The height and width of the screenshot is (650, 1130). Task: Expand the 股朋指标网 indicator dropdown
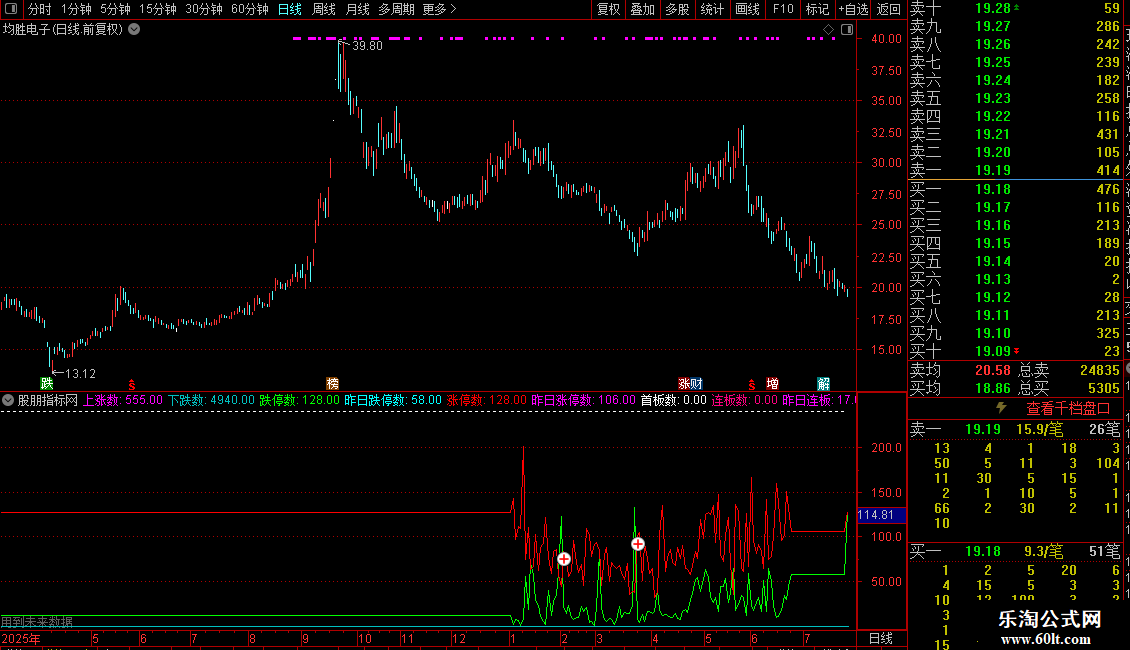(8, 400)
